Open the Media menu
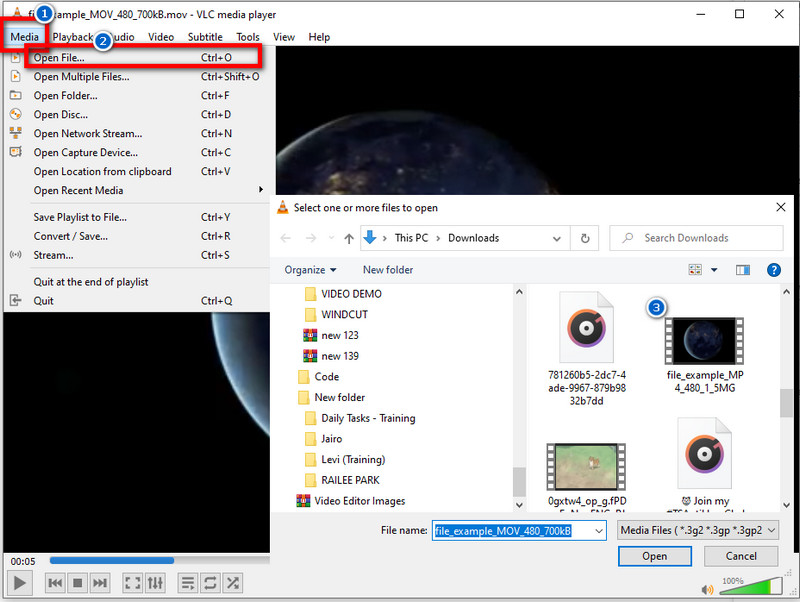 click(x=24, y=37)
